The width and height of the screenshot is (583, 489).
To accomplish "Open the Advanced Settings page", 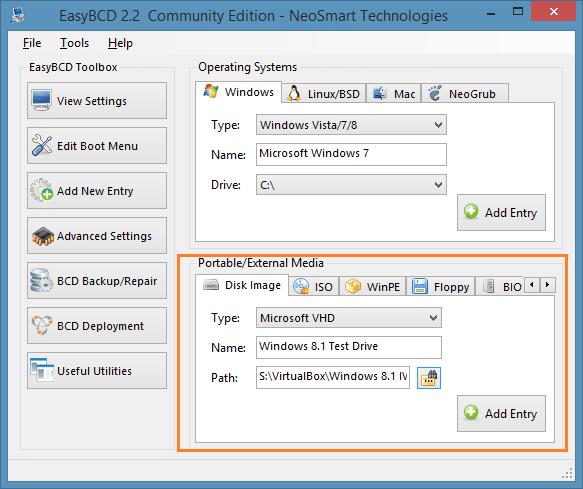I will (97, 236).
